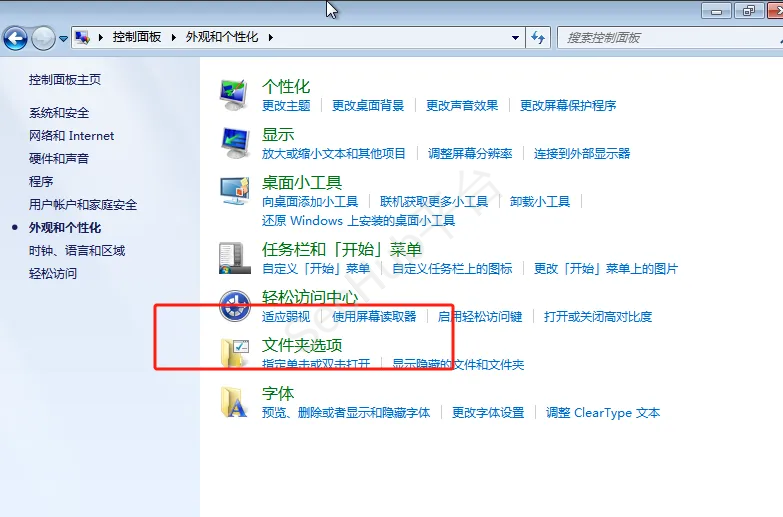Click the refresh button beside address bar
The width and height of the screenshot is (783, 517).
point(539,38)
